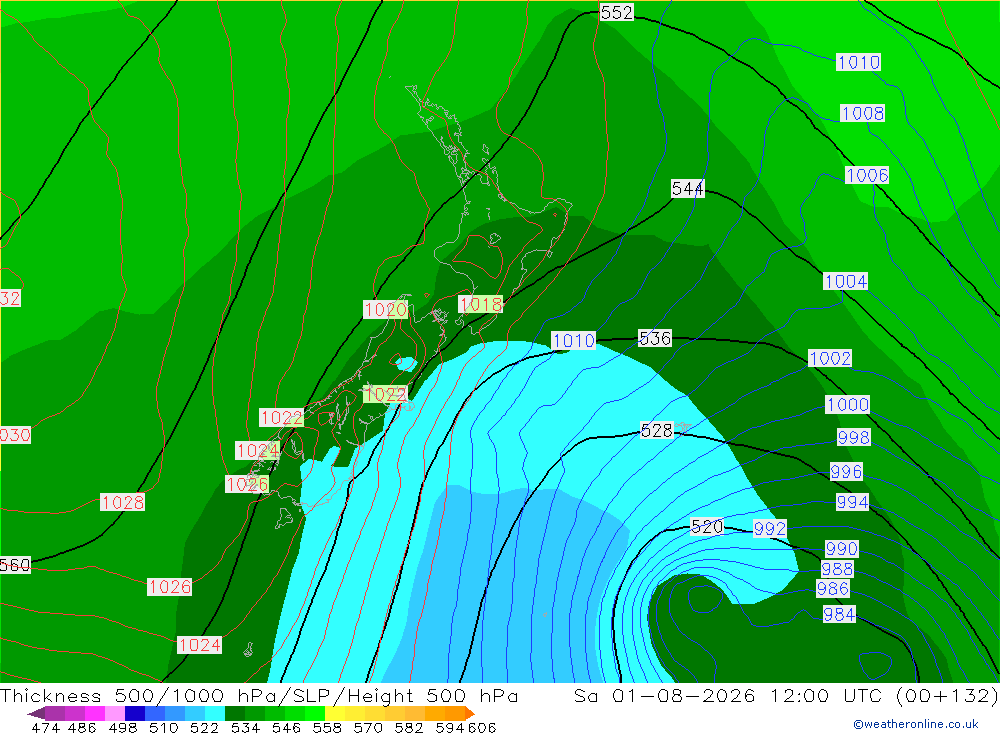Select the blue 1004 isobar label

[846, 281]
